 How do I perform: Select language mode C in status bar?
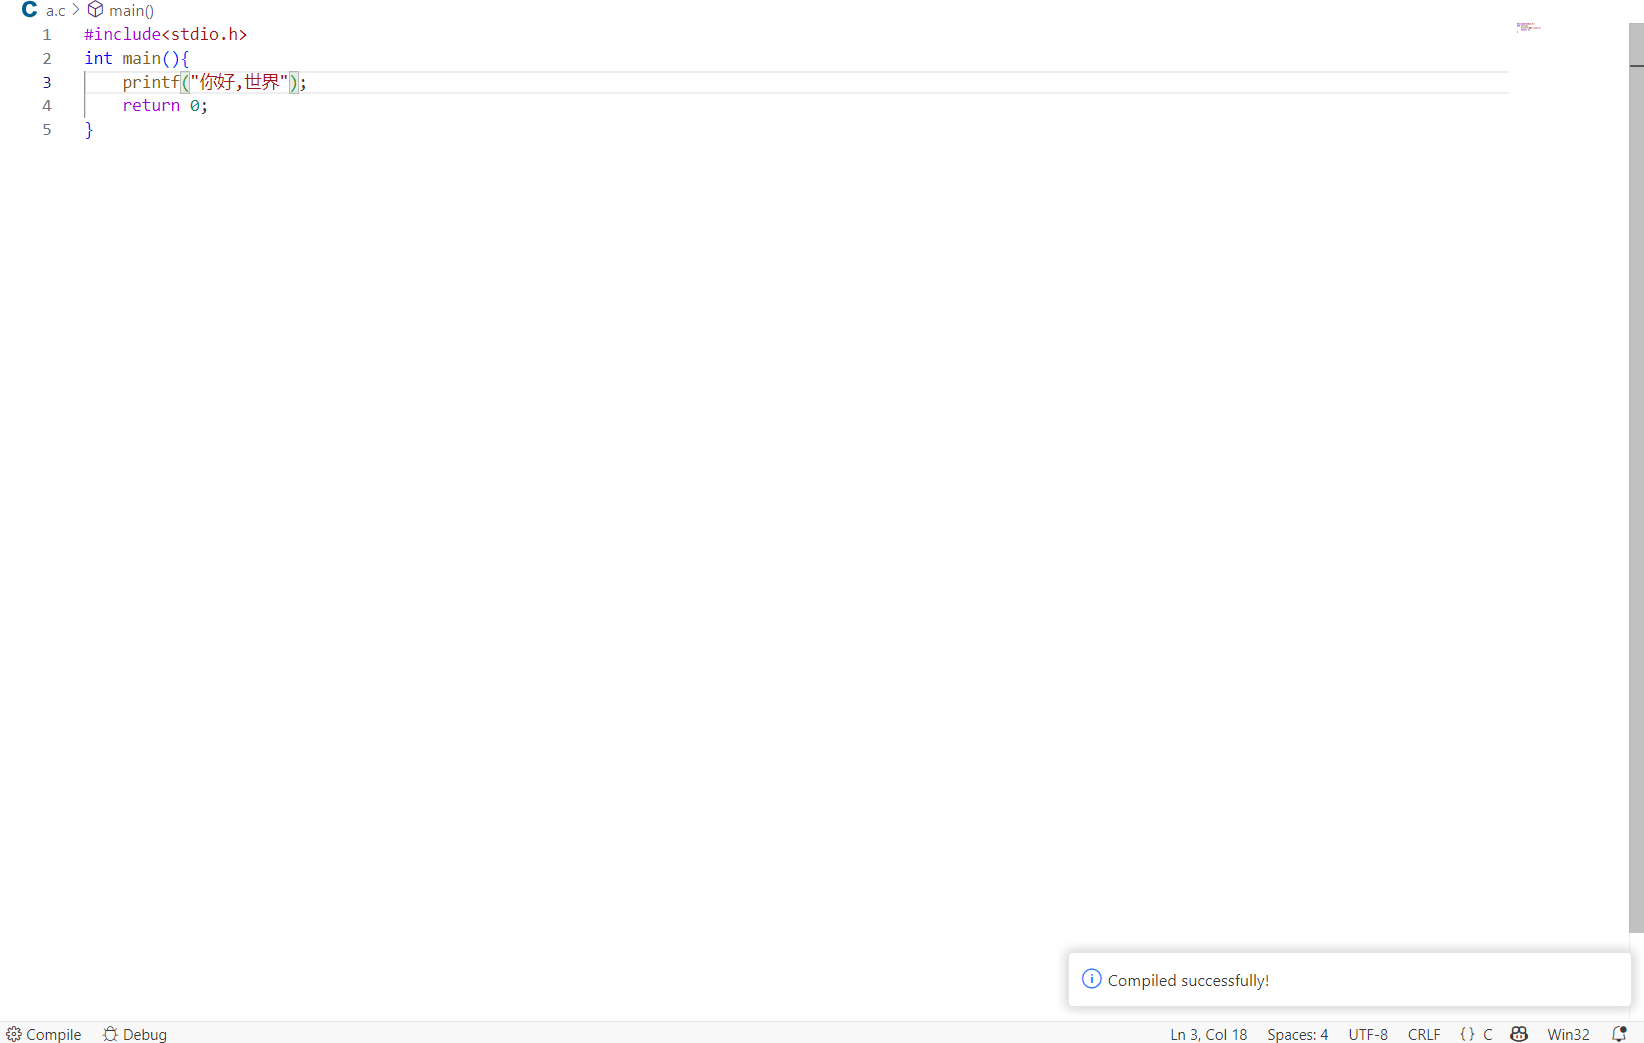(1487, 1034)
